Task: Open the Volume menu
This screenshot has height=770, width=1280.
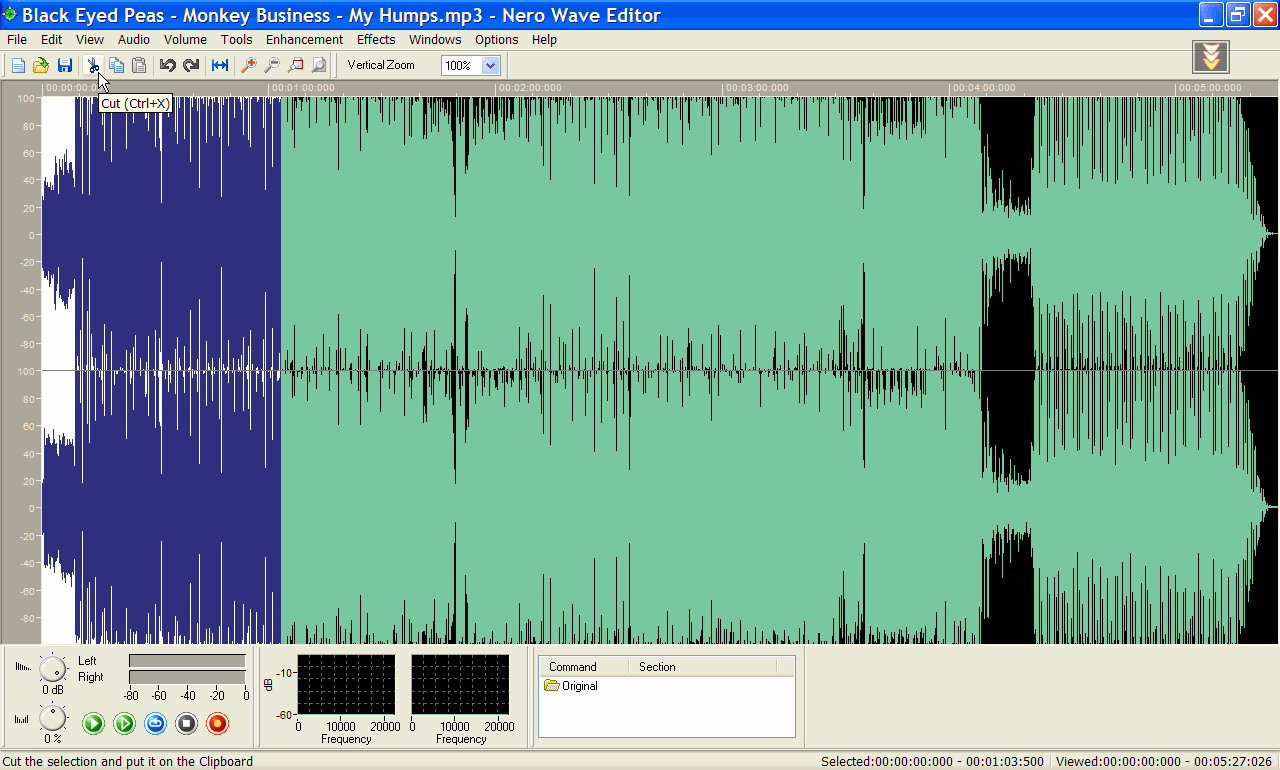Action: point(185,40)
